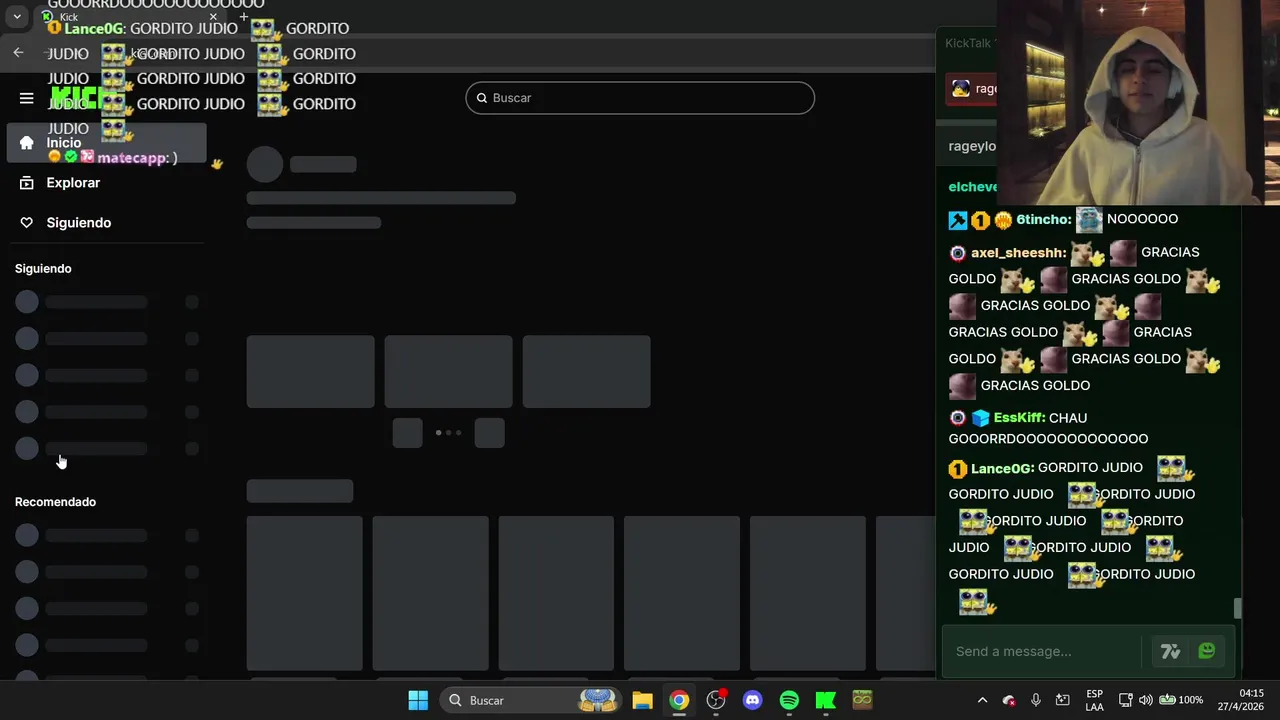The image size is (1280, 720).
Task: Go back with the browser back arrow
Action: click(18, 52)
